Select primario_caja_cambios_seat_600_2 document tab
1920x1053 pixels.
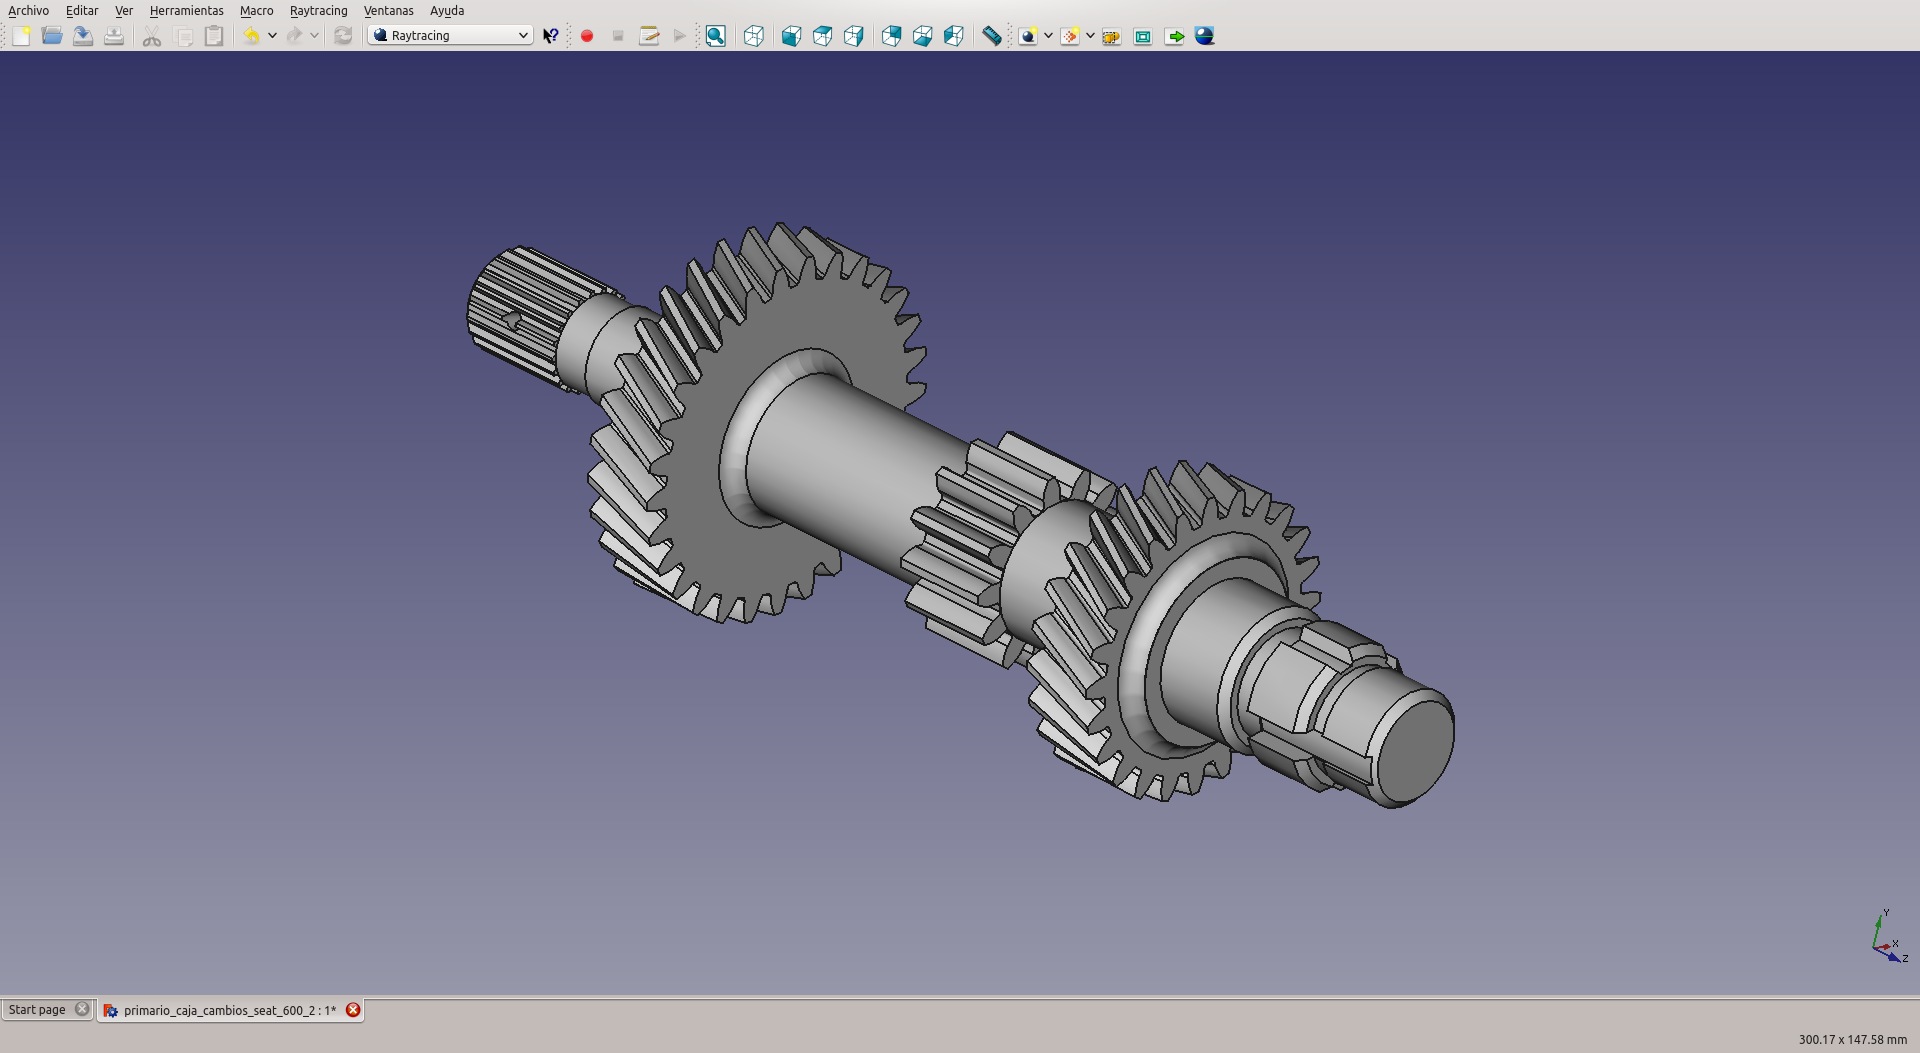(x=230, y=1010)
